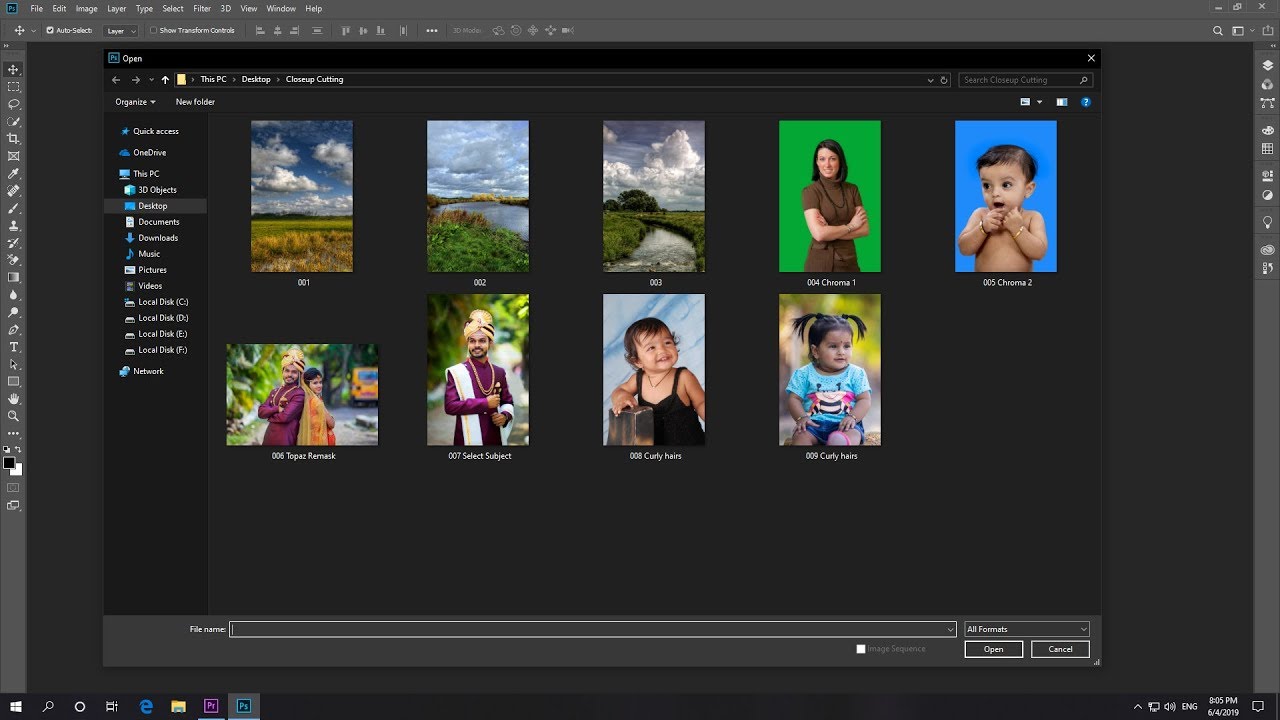Select the Path Selection tool
The height and width of the screenshot is (720, 1280).
pos(13,364)
